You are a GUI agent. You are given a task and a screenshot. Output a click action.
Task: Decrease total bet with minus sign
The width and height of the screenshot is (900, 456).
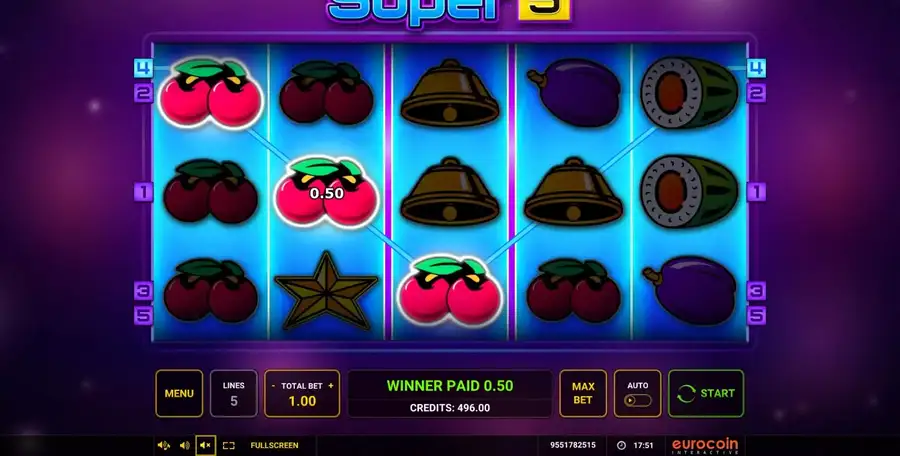tap(273, 386)
